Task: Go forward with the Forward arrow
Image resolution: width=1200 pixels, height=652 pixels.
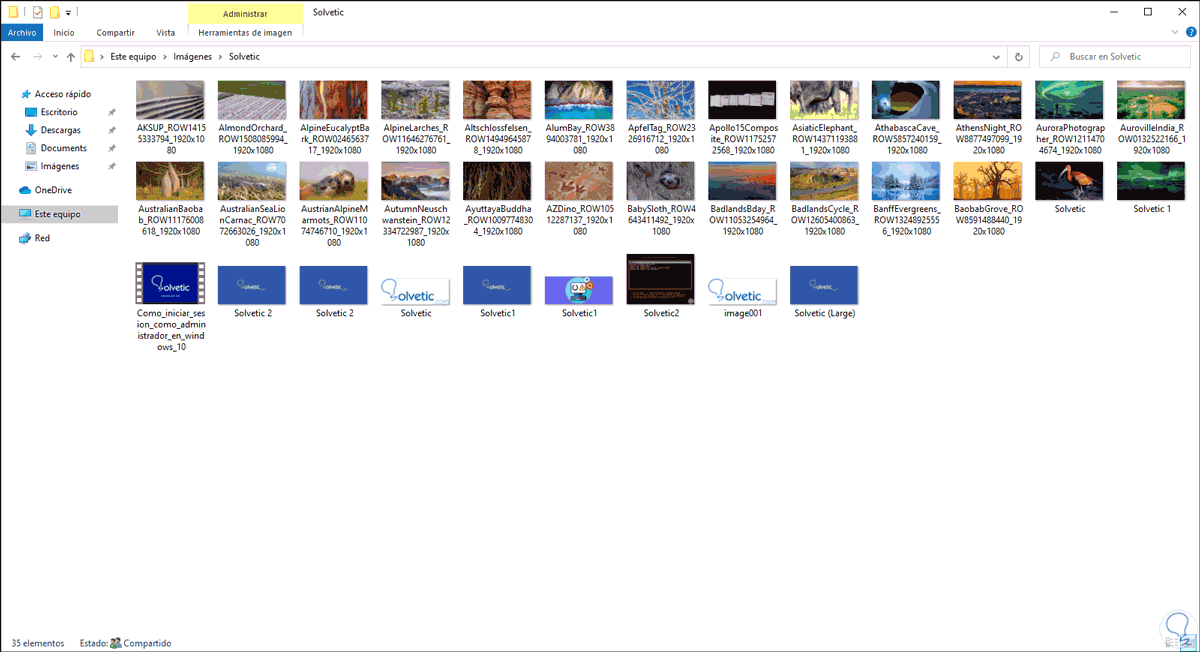Action: click(x=38, y=57)
